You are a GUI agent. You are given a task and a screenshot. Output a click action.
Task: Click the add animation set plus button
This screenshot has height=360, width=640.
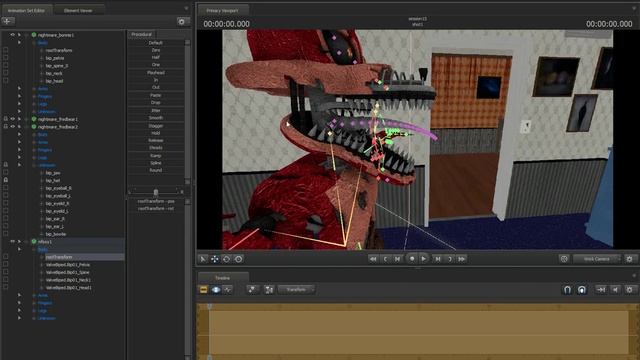[8, 21]
